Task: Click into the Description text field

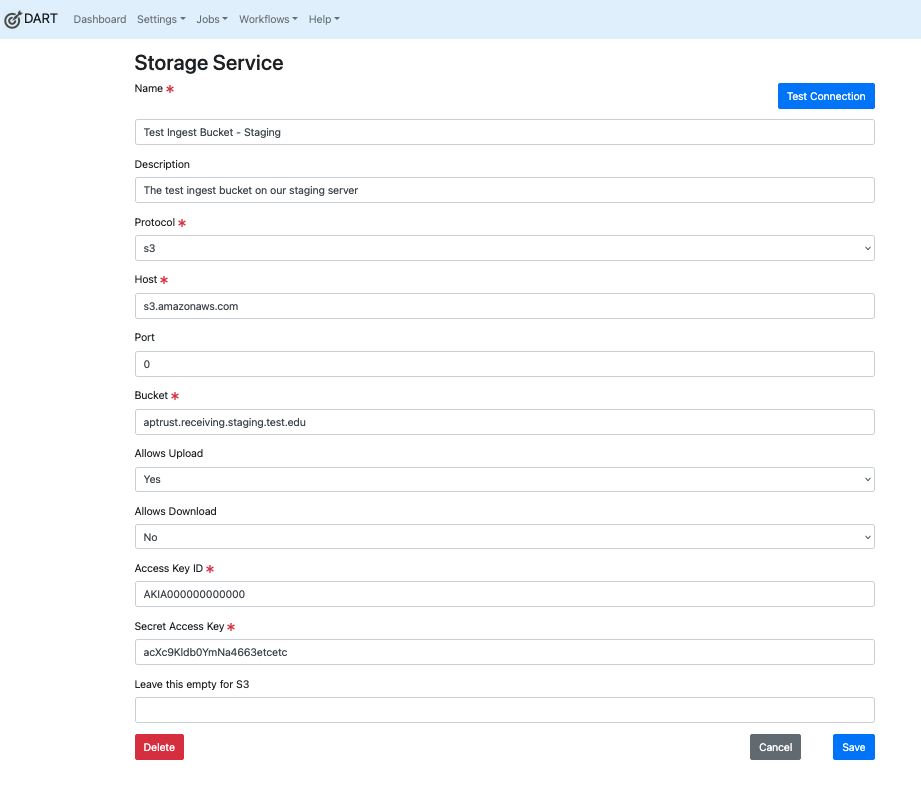Action: [x=504, y=190]
